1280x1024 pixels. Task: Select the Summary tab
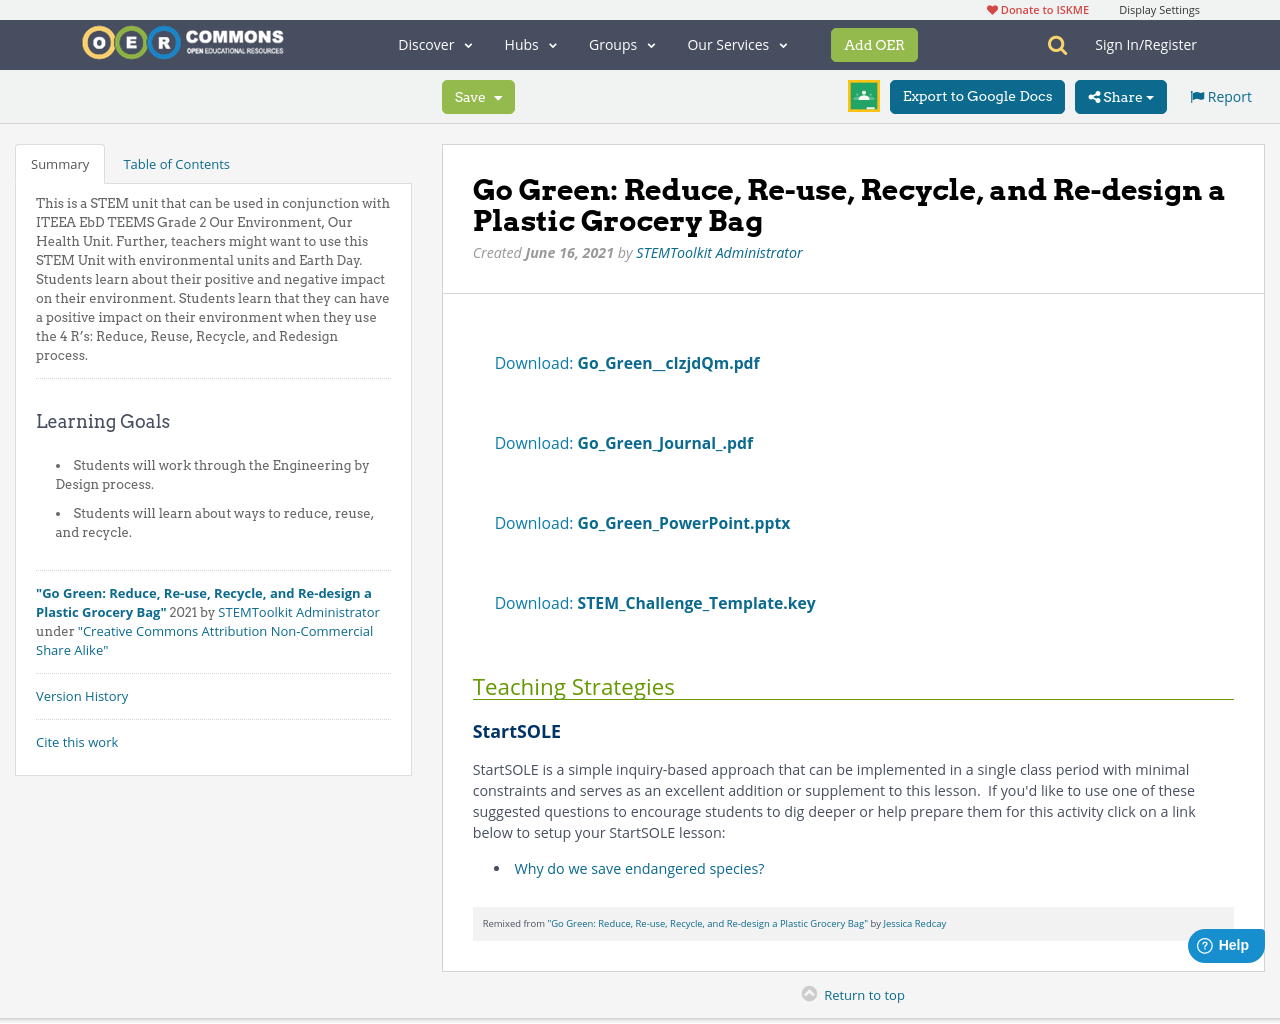[60, 163]
